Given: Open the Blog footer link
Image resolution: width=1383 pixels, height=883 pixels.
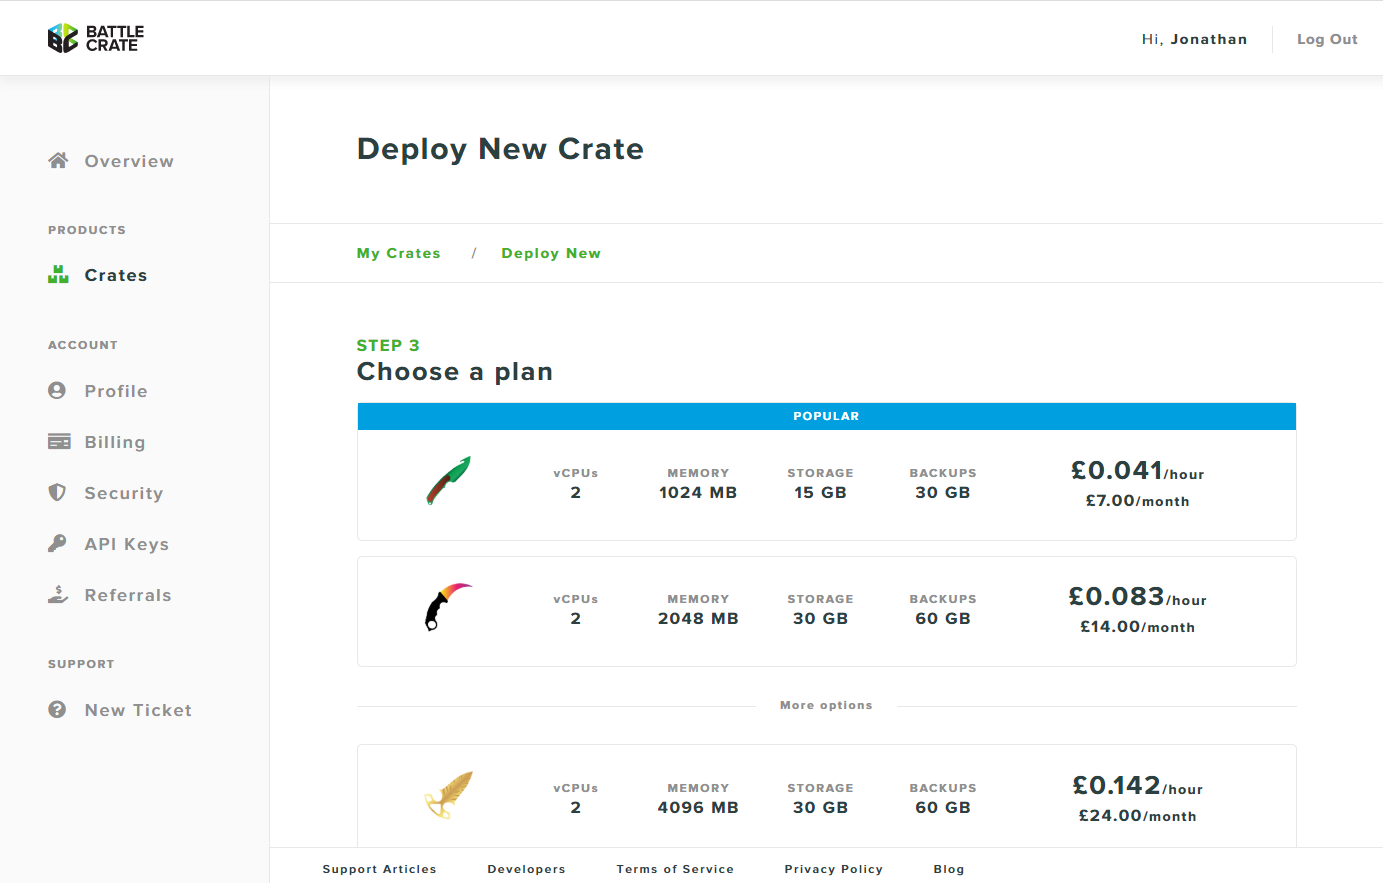Looking at the screenshot, I should (x=949, y=869).
